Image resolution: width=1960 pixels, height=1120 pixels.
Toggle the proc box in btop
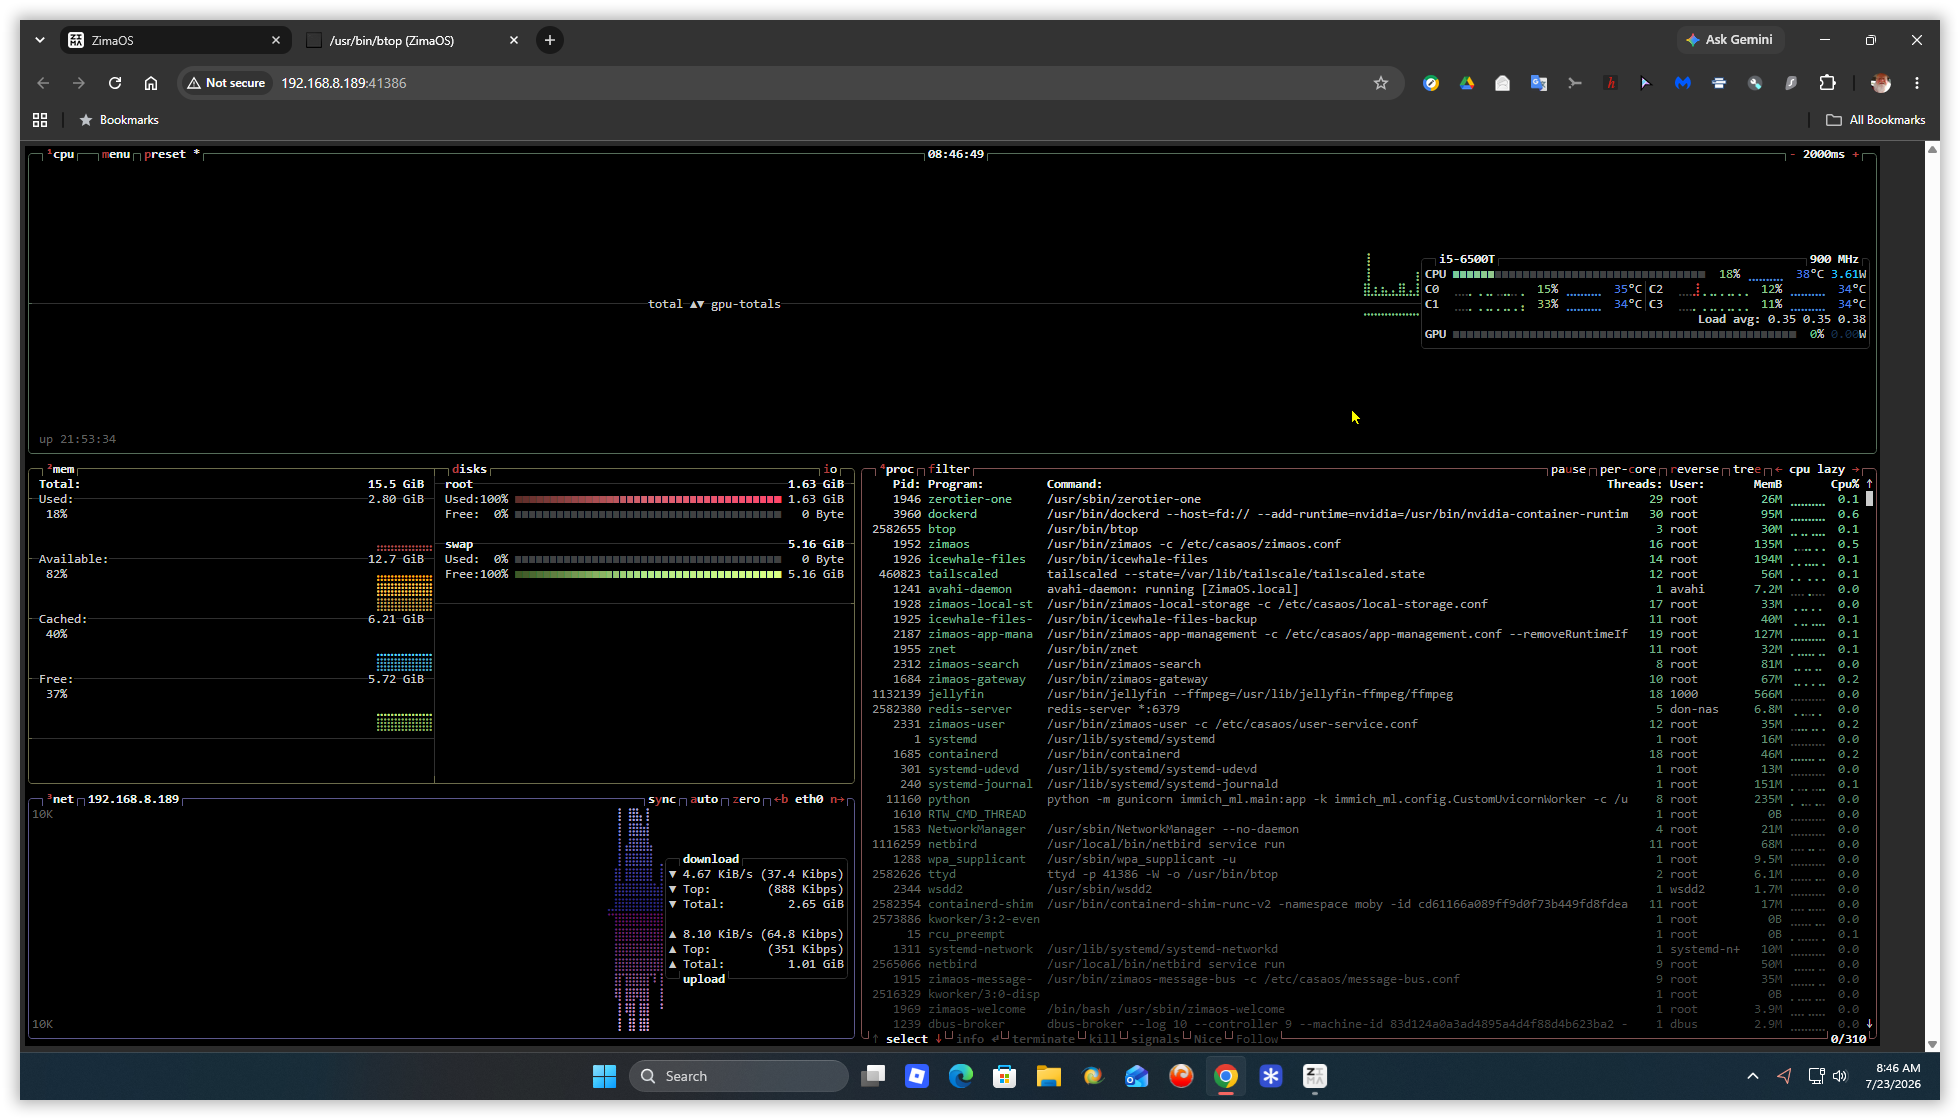898,469
